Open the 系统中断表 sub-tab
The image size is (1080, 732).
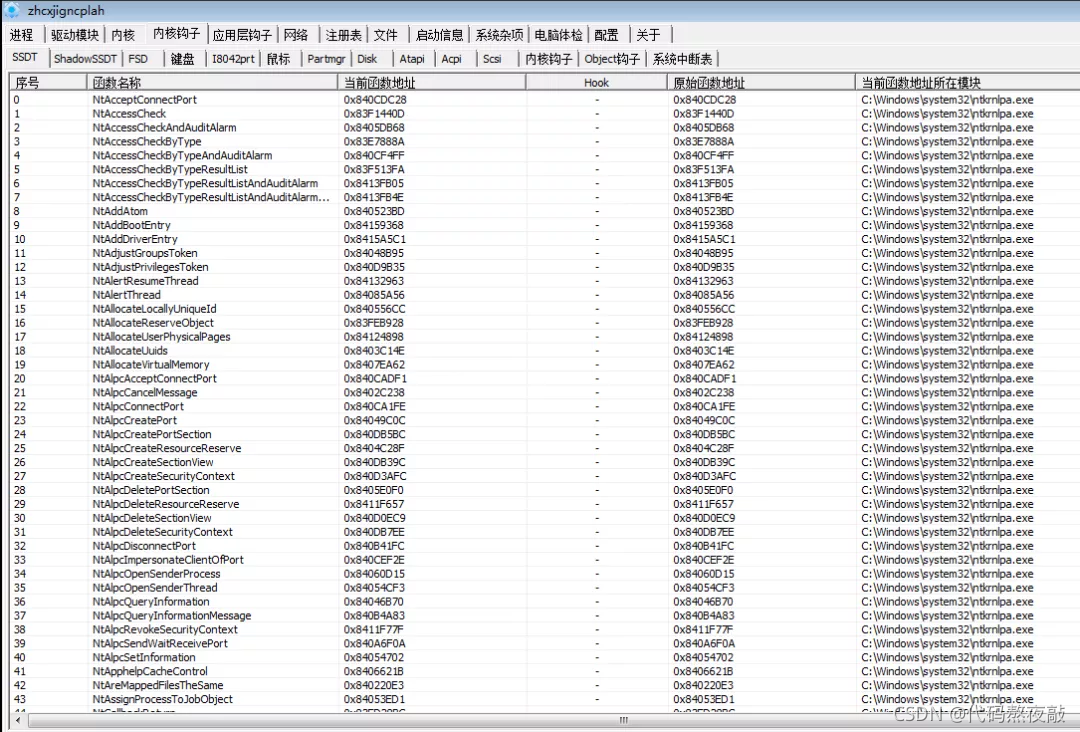click(x=682, y=59)
